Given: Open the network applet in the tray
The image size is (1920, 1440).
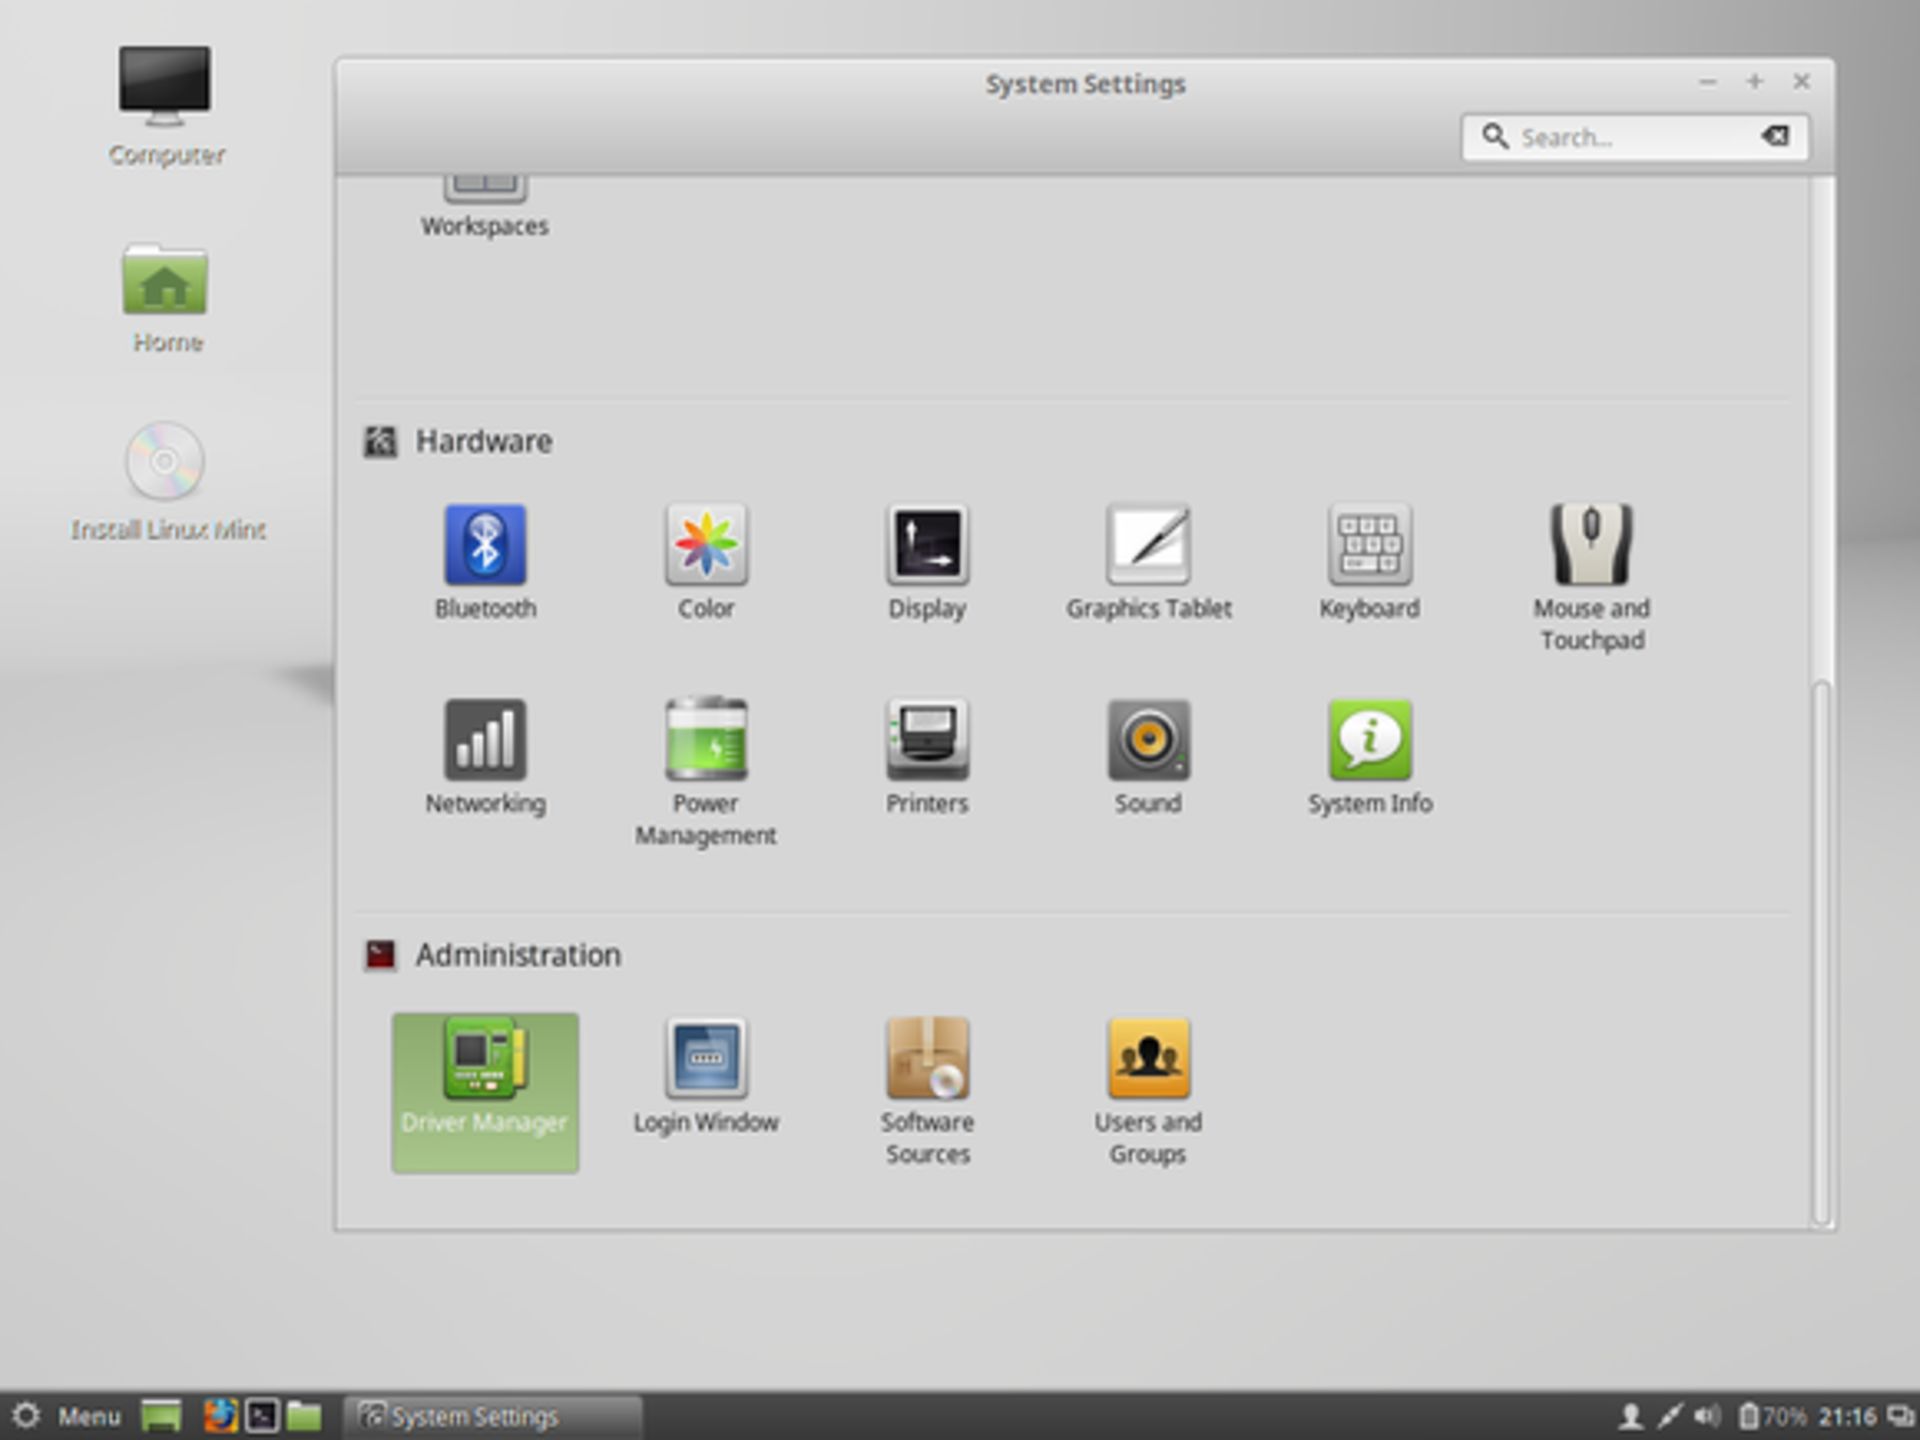Looking at the screenshot, I should [1669, 1416].
